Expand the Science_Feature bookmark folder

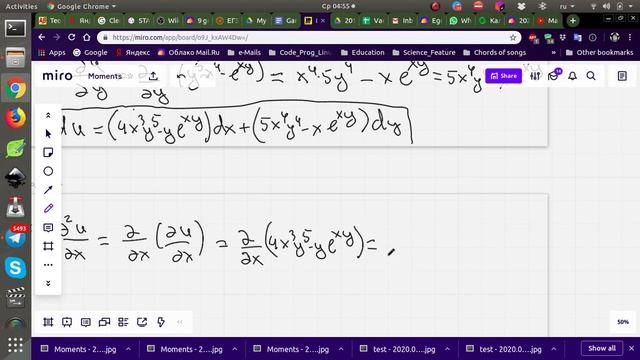(x=424, y=53)
